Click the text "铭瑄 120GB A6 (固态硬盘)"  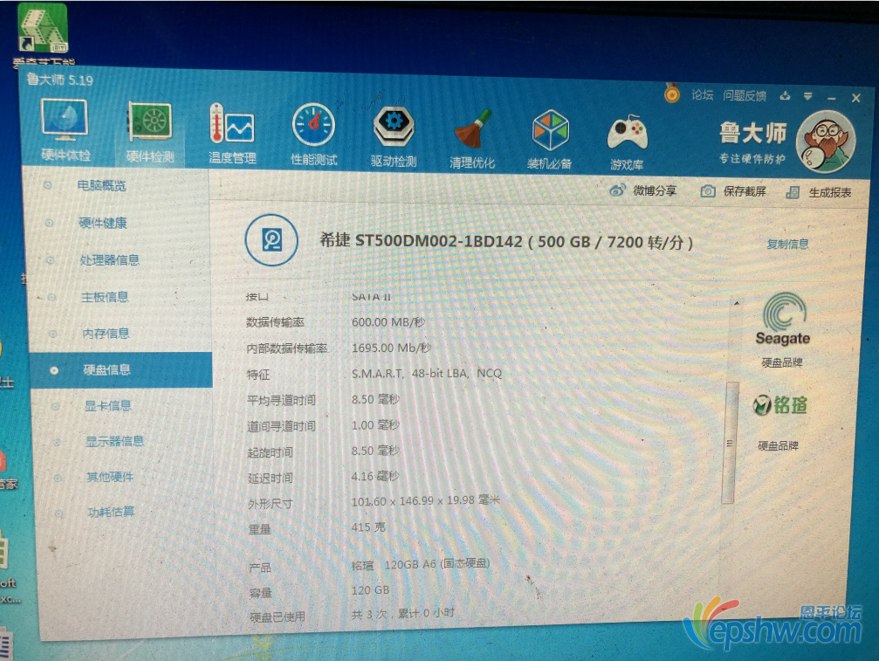[420, 565]
